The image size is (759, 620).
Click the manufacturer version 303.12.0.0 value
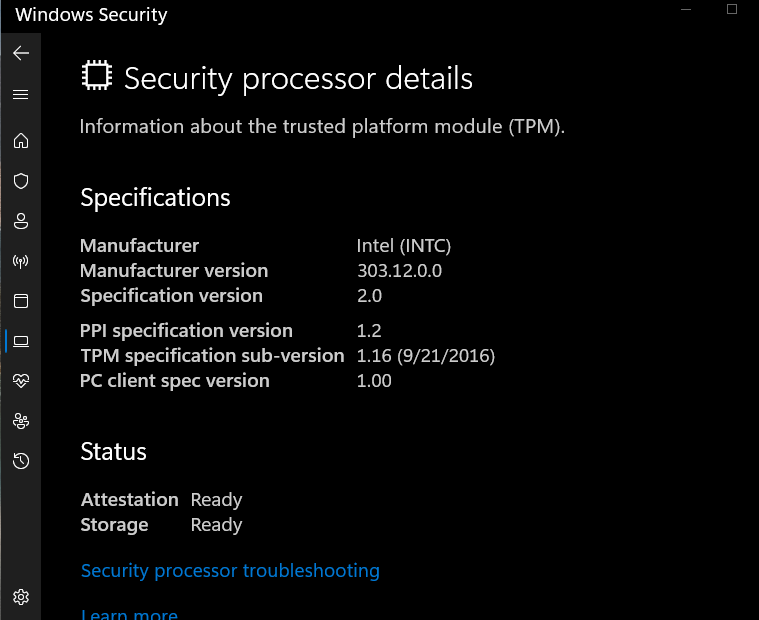pos(399,271)
